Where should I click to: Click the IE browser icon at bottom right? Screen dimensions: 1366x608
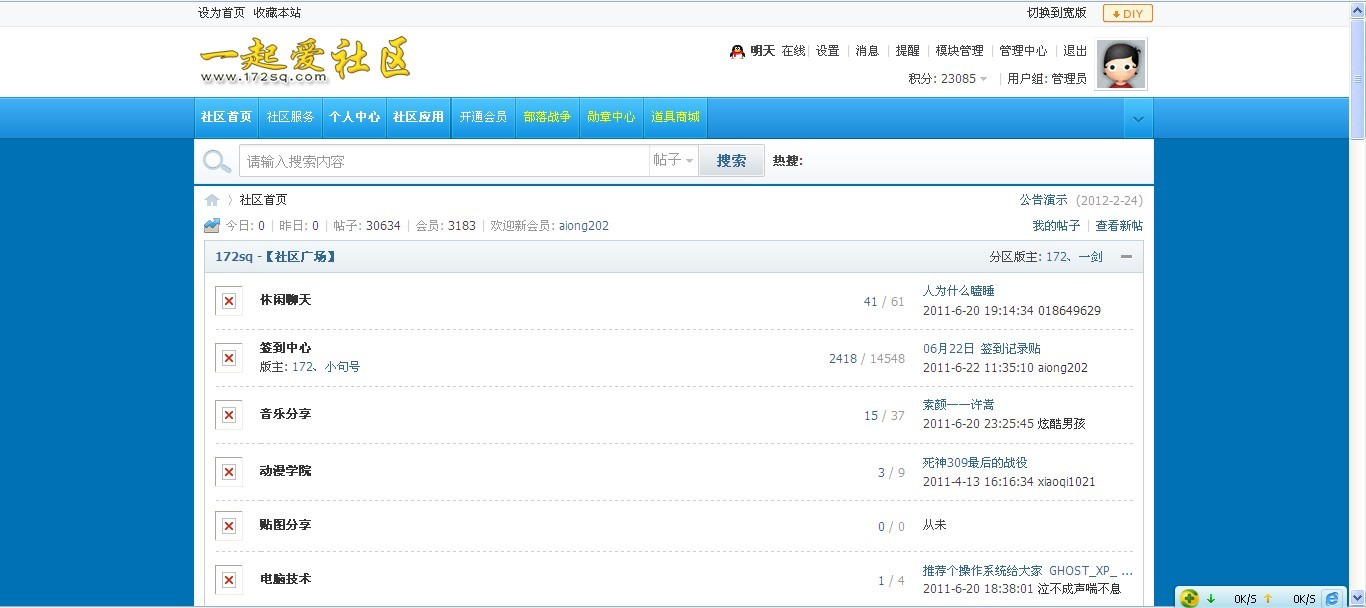pyautogui.click(x=1332, y=598)
